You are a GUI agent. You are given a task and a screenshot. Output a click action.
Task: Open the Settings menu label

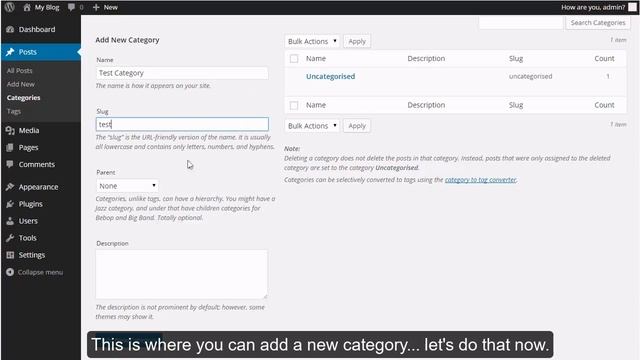[32, 255]
